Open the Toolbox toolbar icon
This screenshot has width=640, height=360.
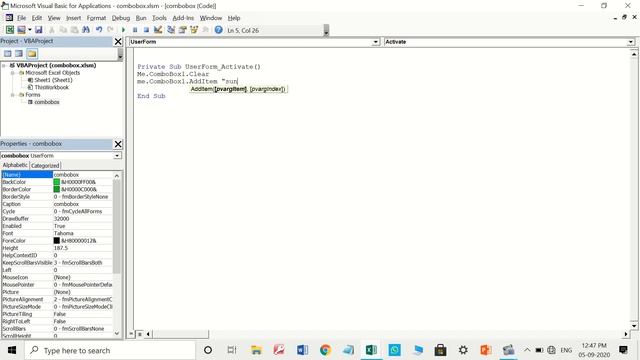[x=205, y=30]
